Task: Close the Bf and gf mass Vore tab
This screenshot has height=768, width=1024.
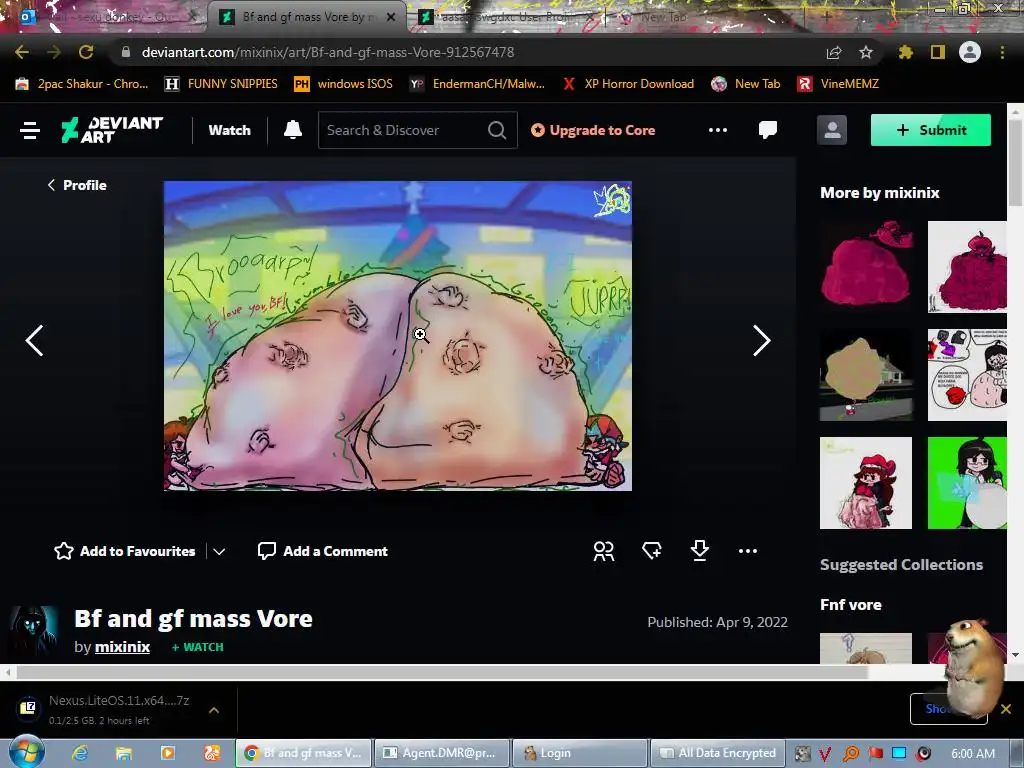Action: (x=391, y=17)
